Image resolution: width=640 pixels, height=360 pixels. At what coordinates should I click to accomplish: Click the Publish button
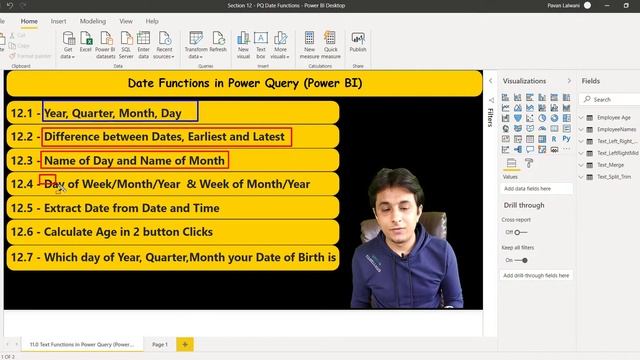click(x=358, y=42)
